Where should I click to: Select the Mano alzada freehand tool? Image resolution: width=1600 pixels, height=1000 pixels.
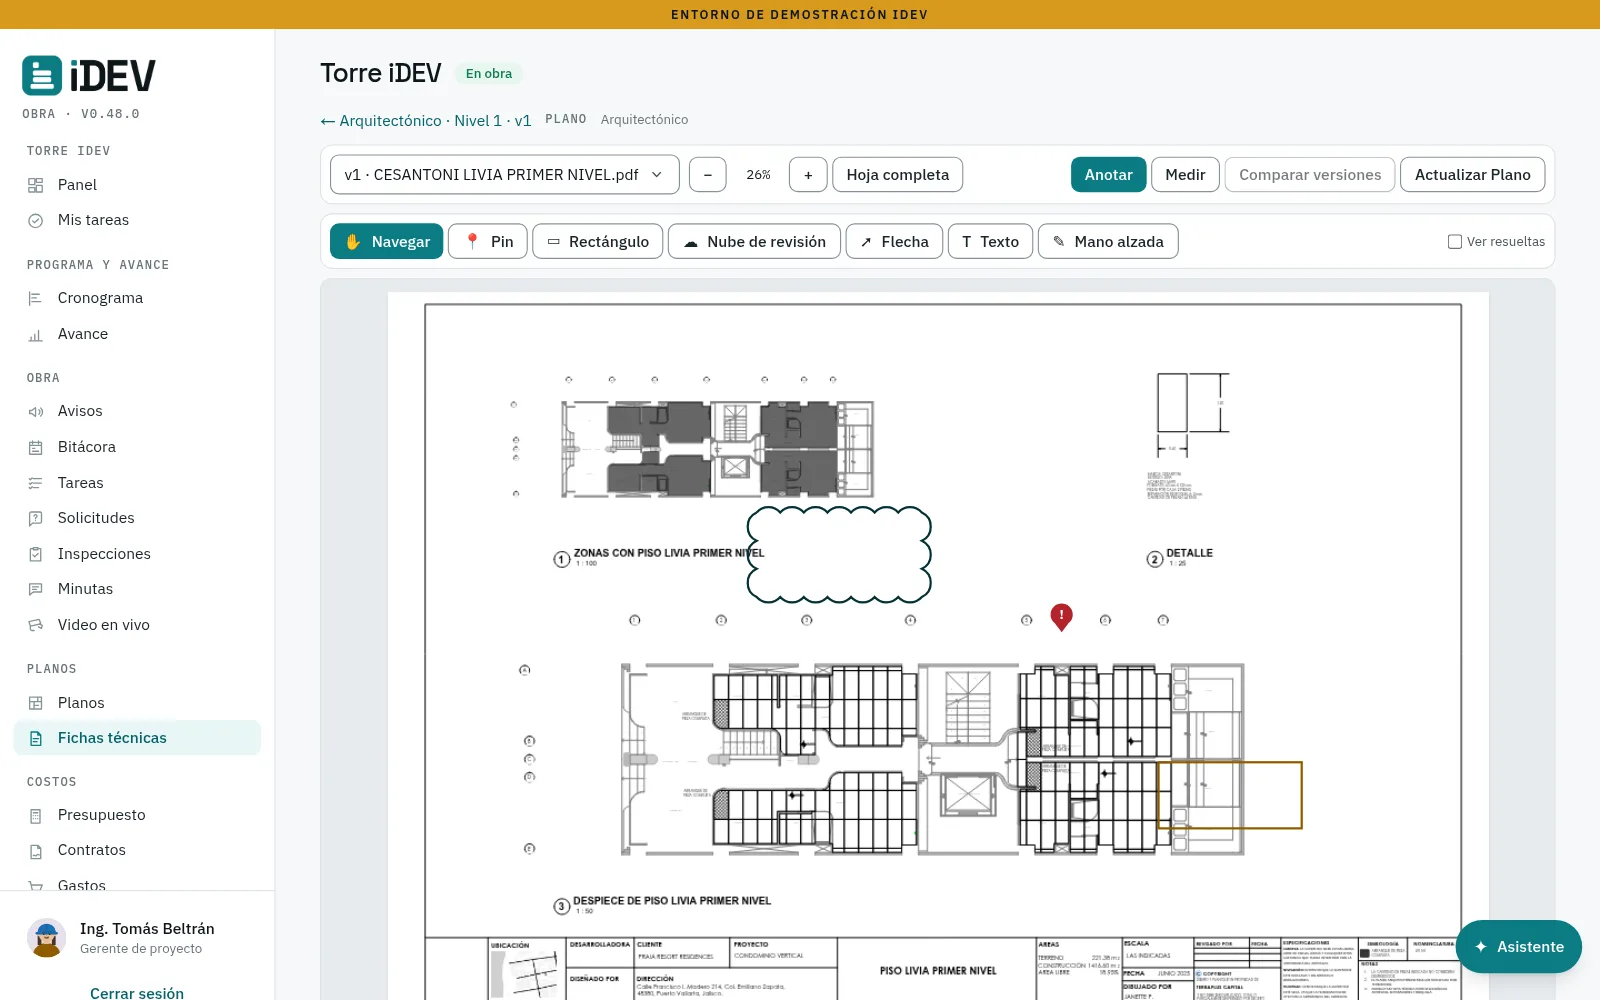[1108, 241]
